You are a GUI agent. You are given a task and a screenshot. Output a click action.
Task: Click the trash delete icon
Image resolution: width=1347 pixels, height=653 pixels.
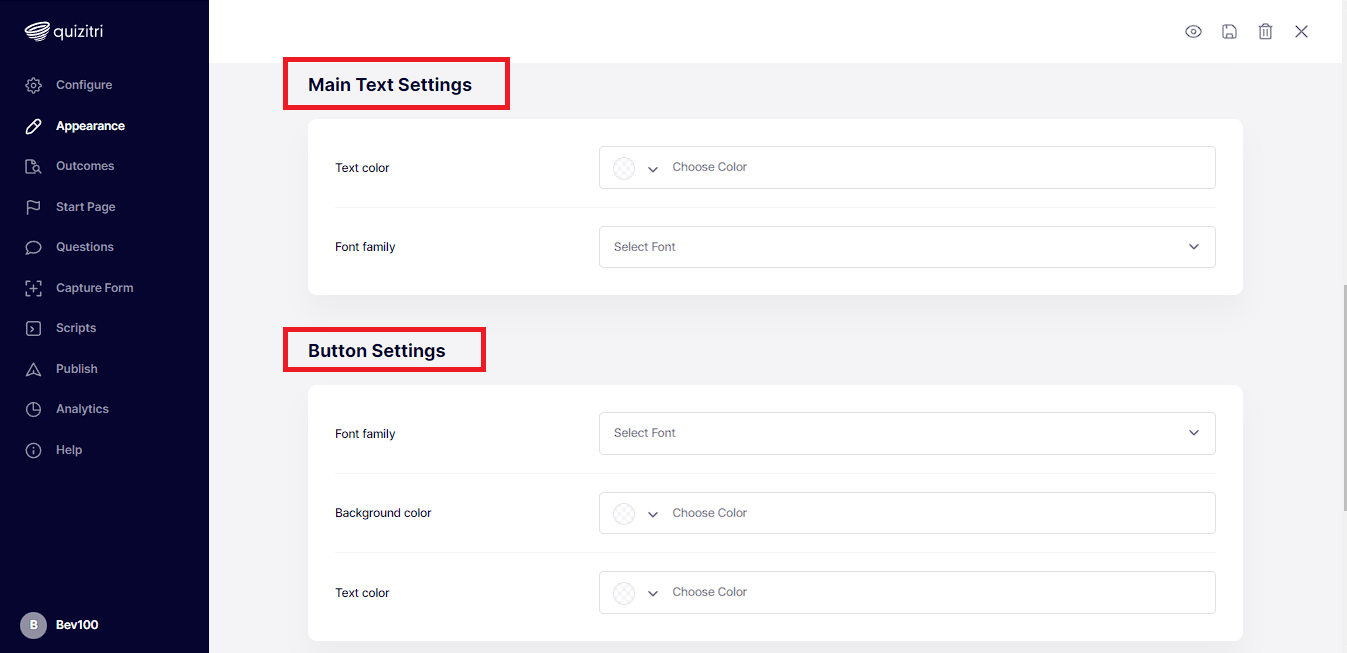click(1265, 32)
